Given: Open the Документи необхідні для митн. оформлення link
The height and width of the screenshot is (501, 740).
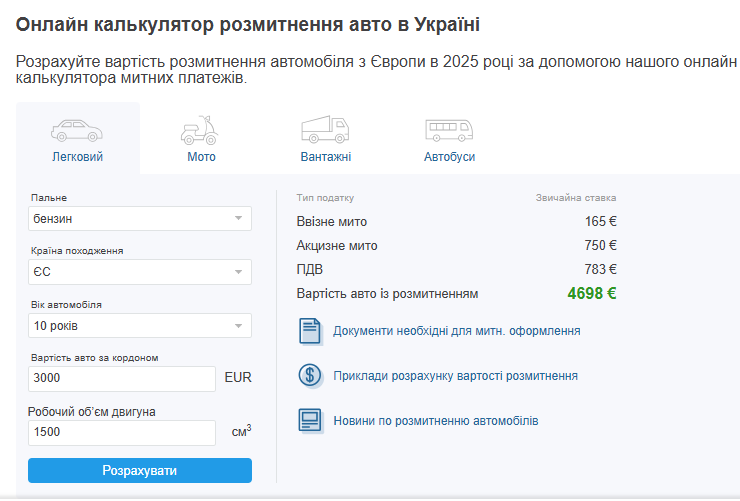Looking at the screenshot, I should click(x=456, y=331).
